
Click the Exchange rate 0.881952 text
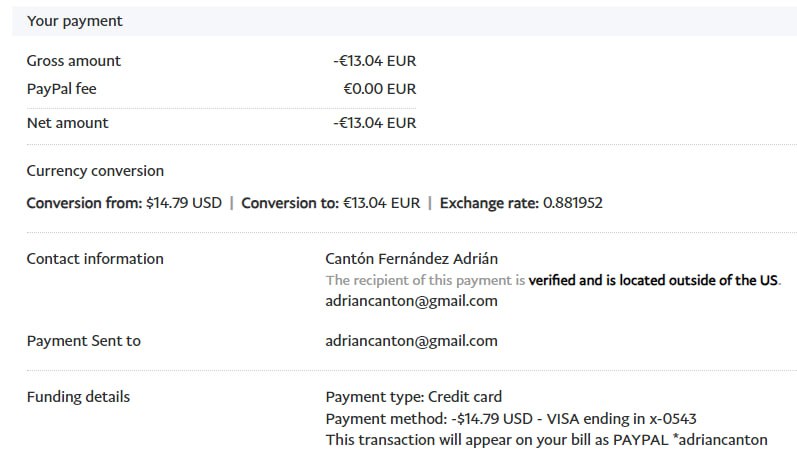point(521,202)
